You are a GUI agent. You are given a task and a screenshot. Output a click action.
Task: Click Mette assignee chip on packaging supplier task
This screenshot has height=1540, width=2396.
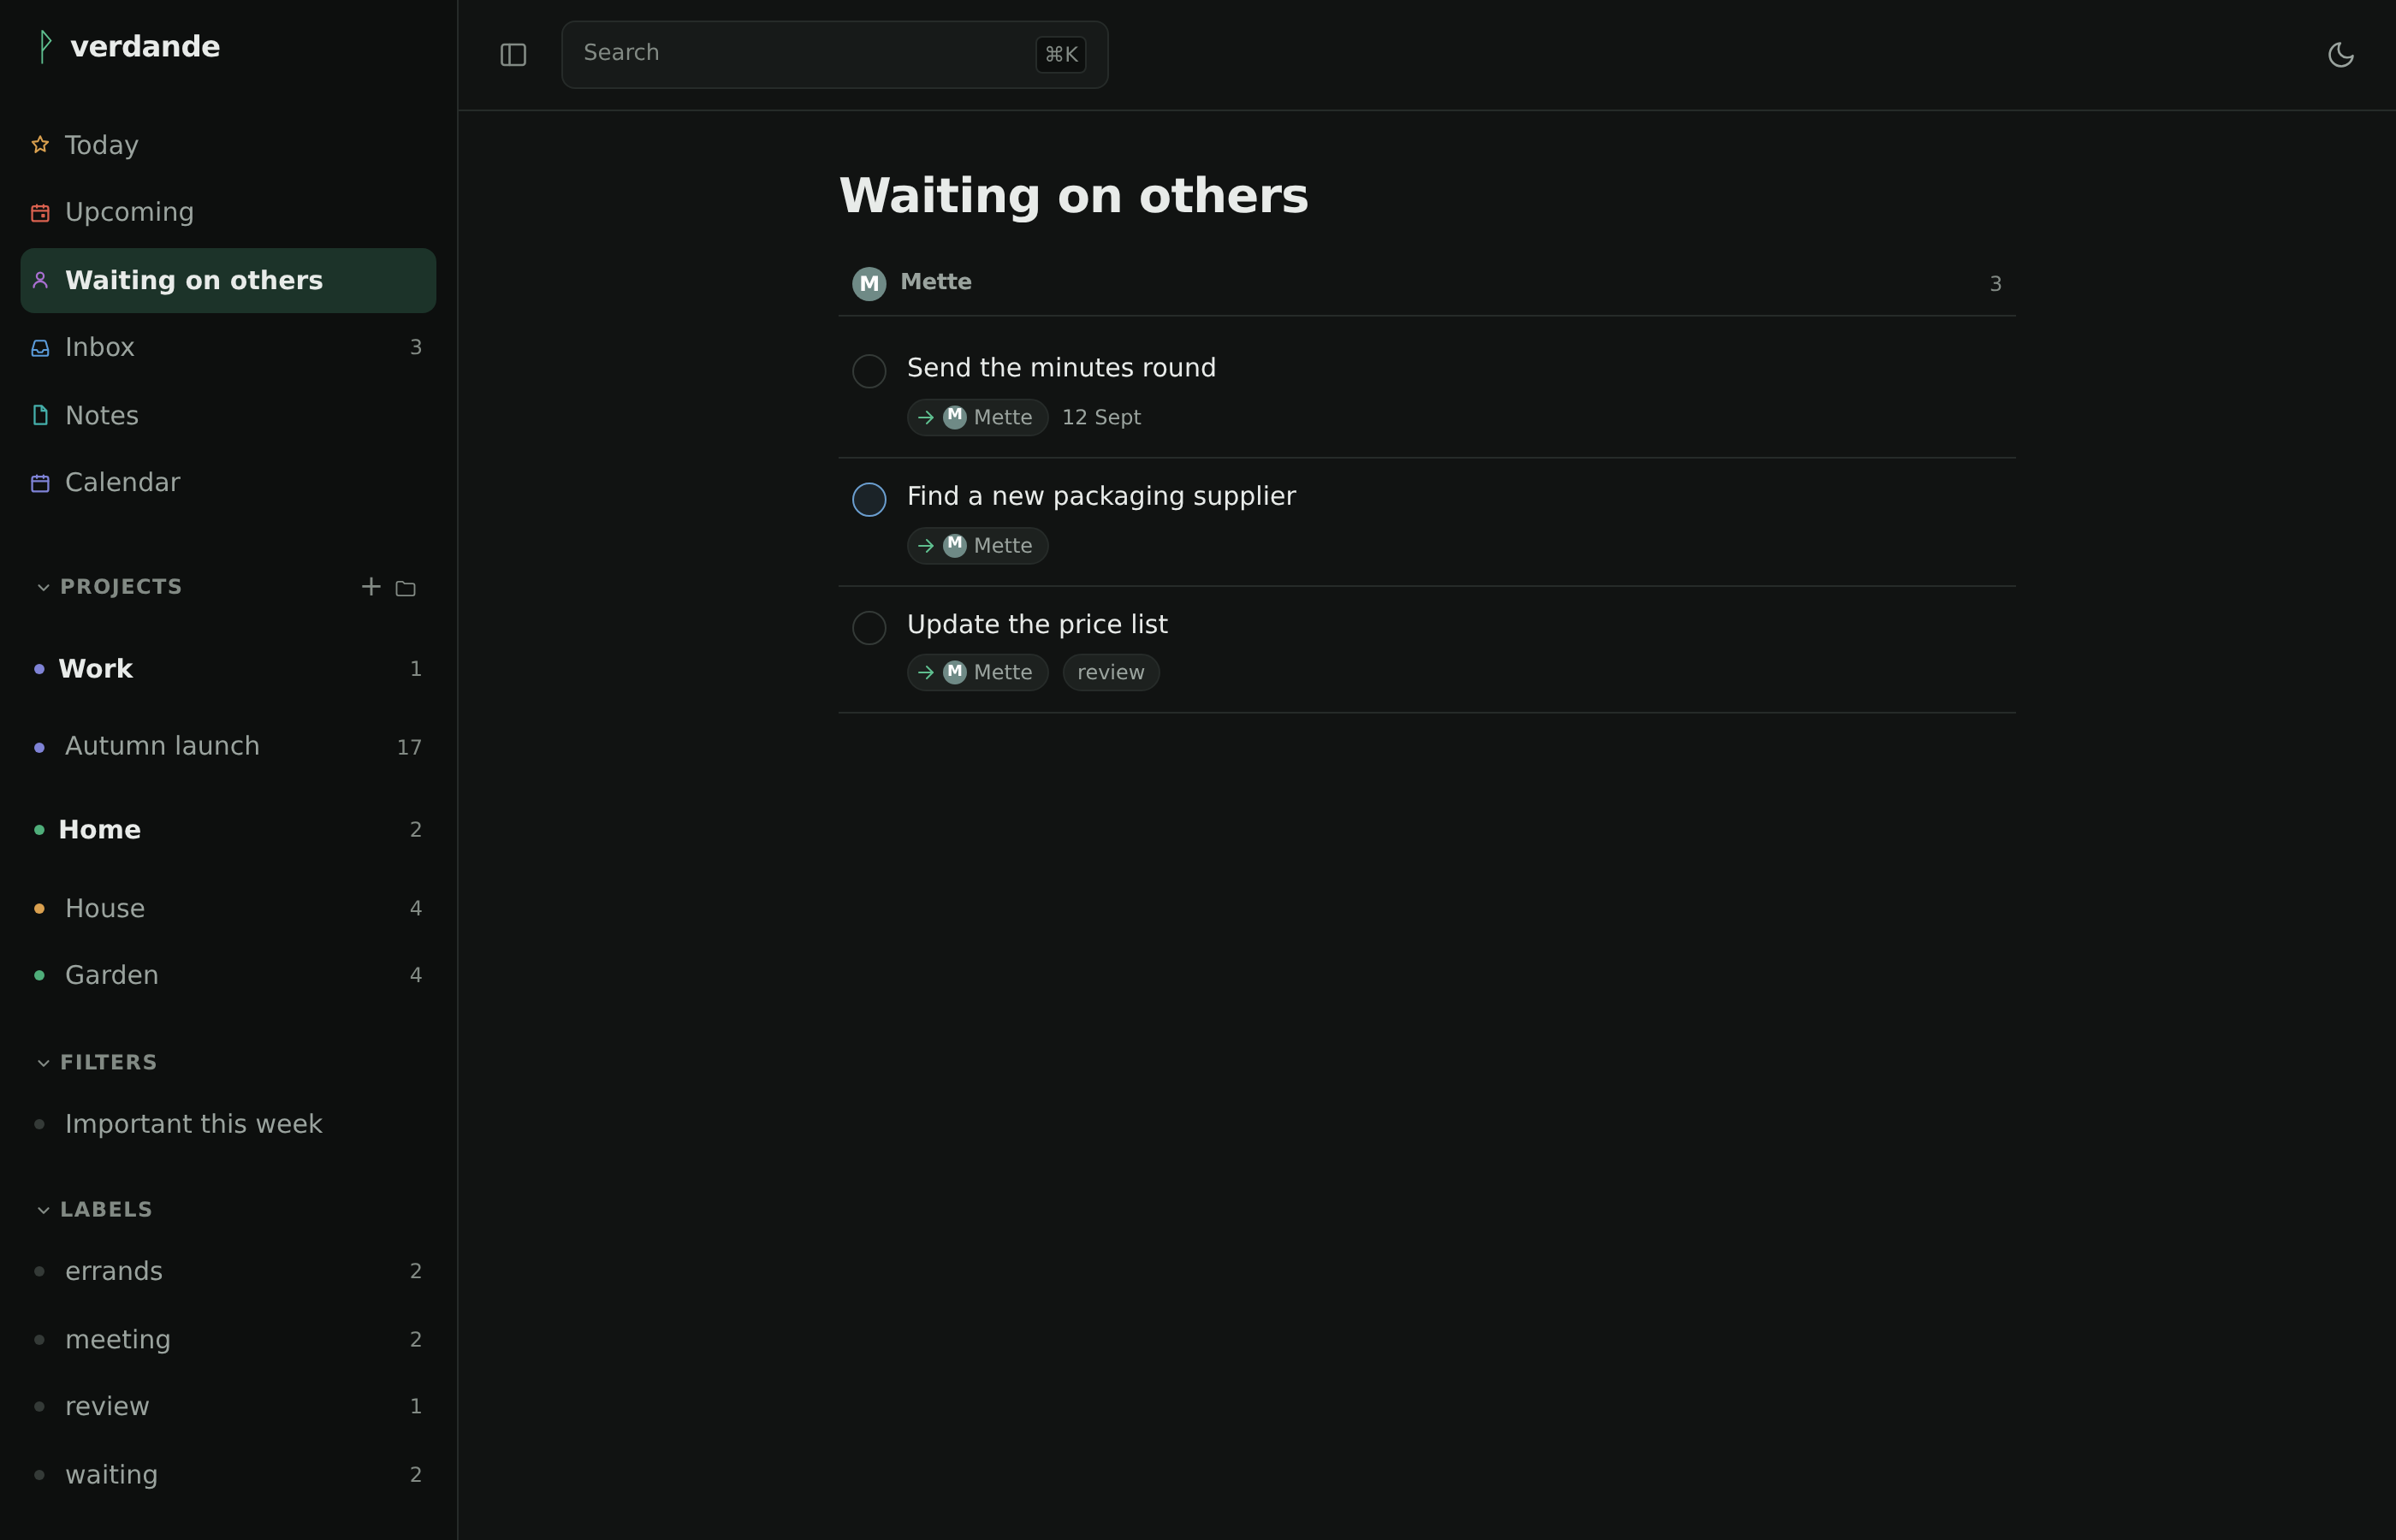(x=977, y=546)
